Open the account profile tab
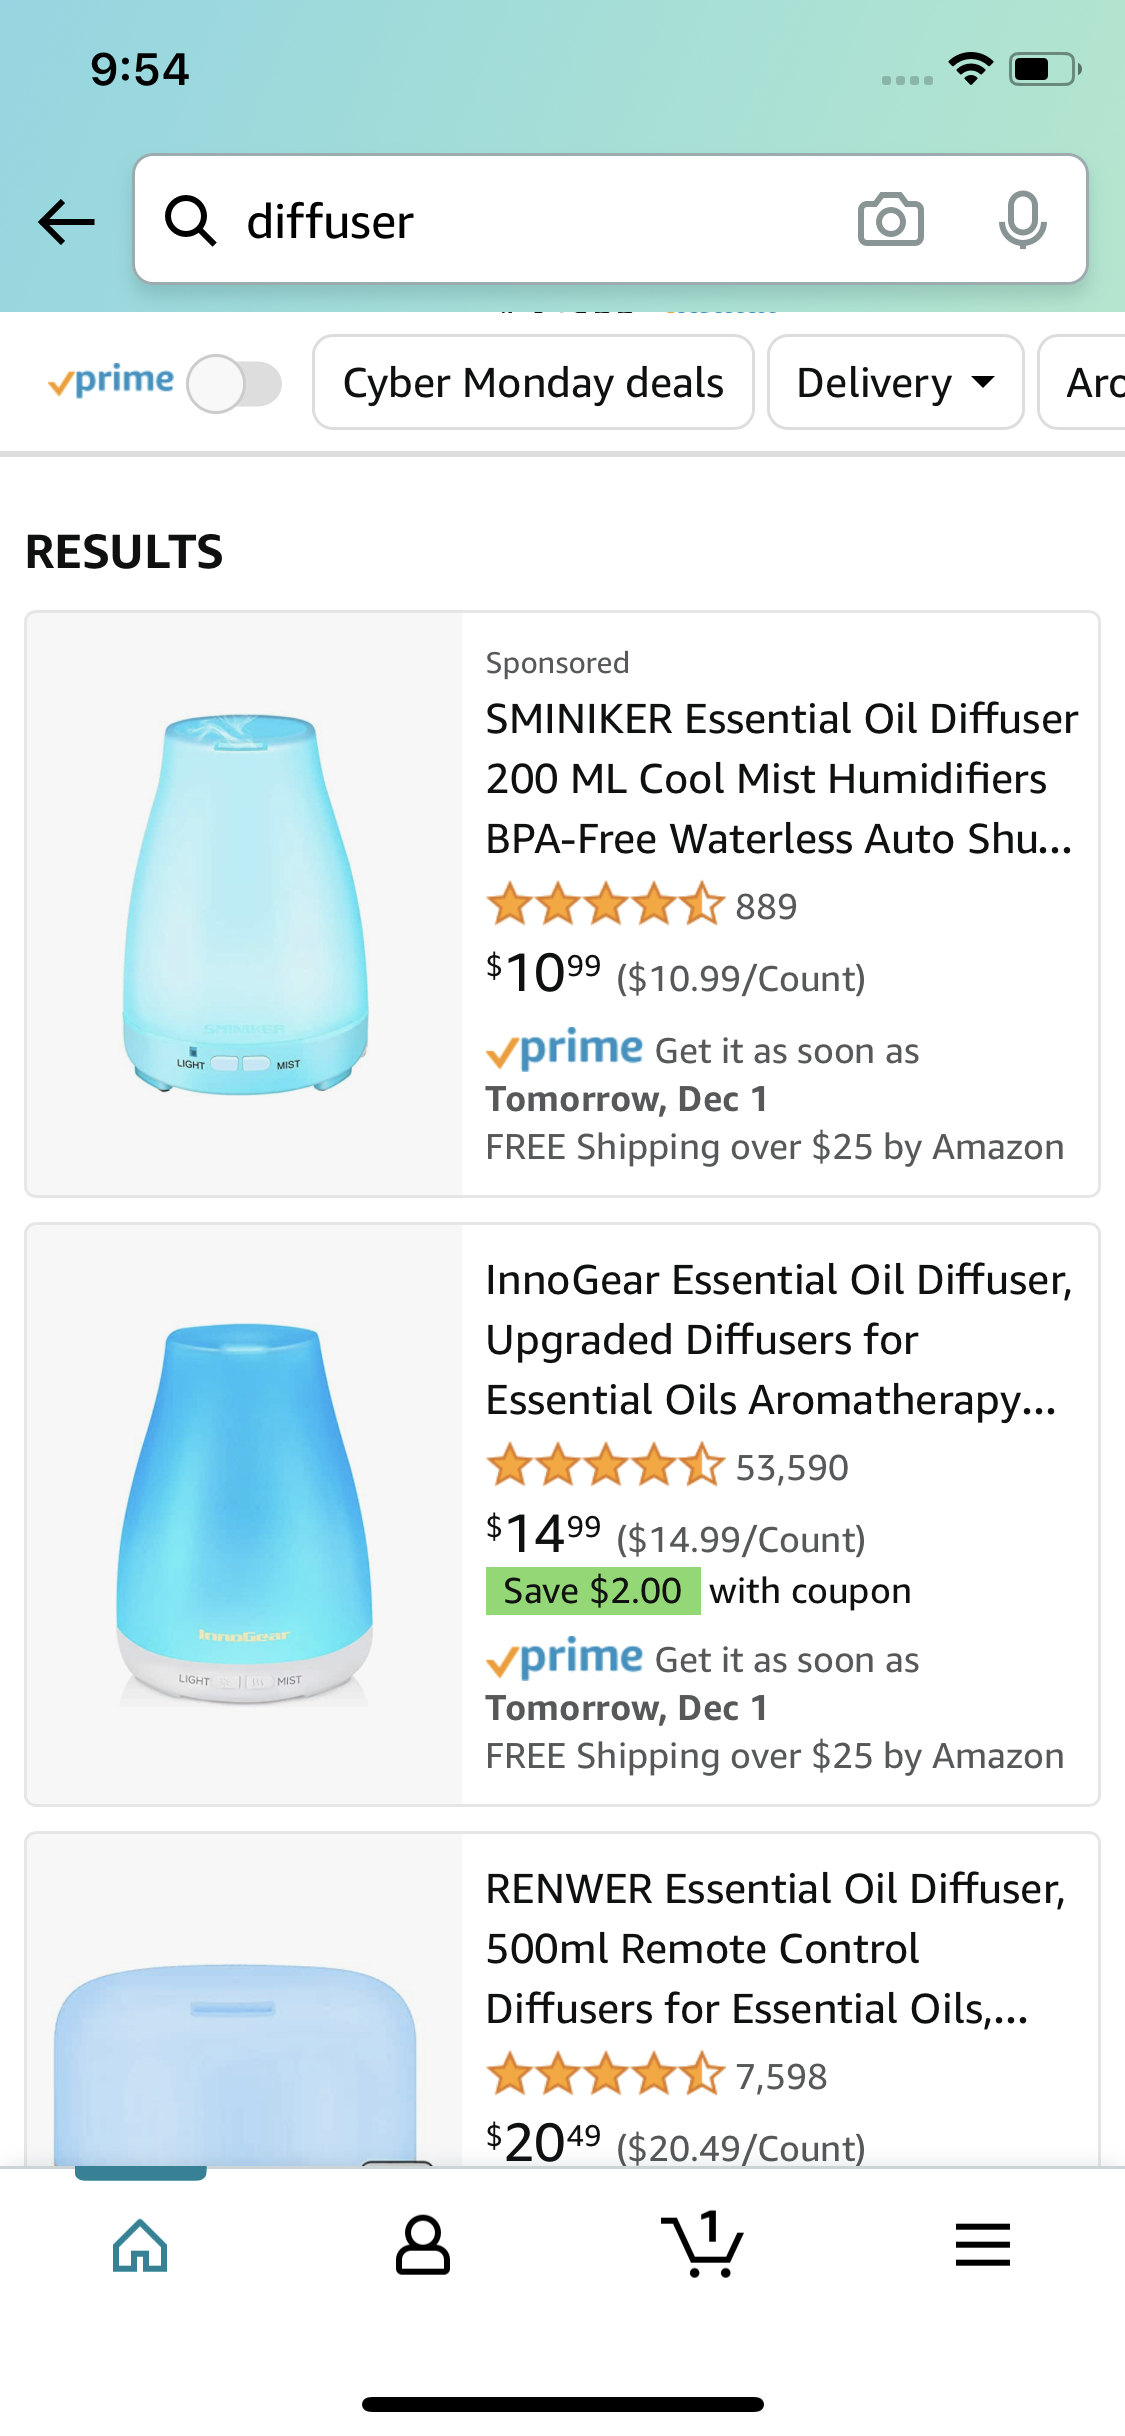 click(x=422, y=2246)
